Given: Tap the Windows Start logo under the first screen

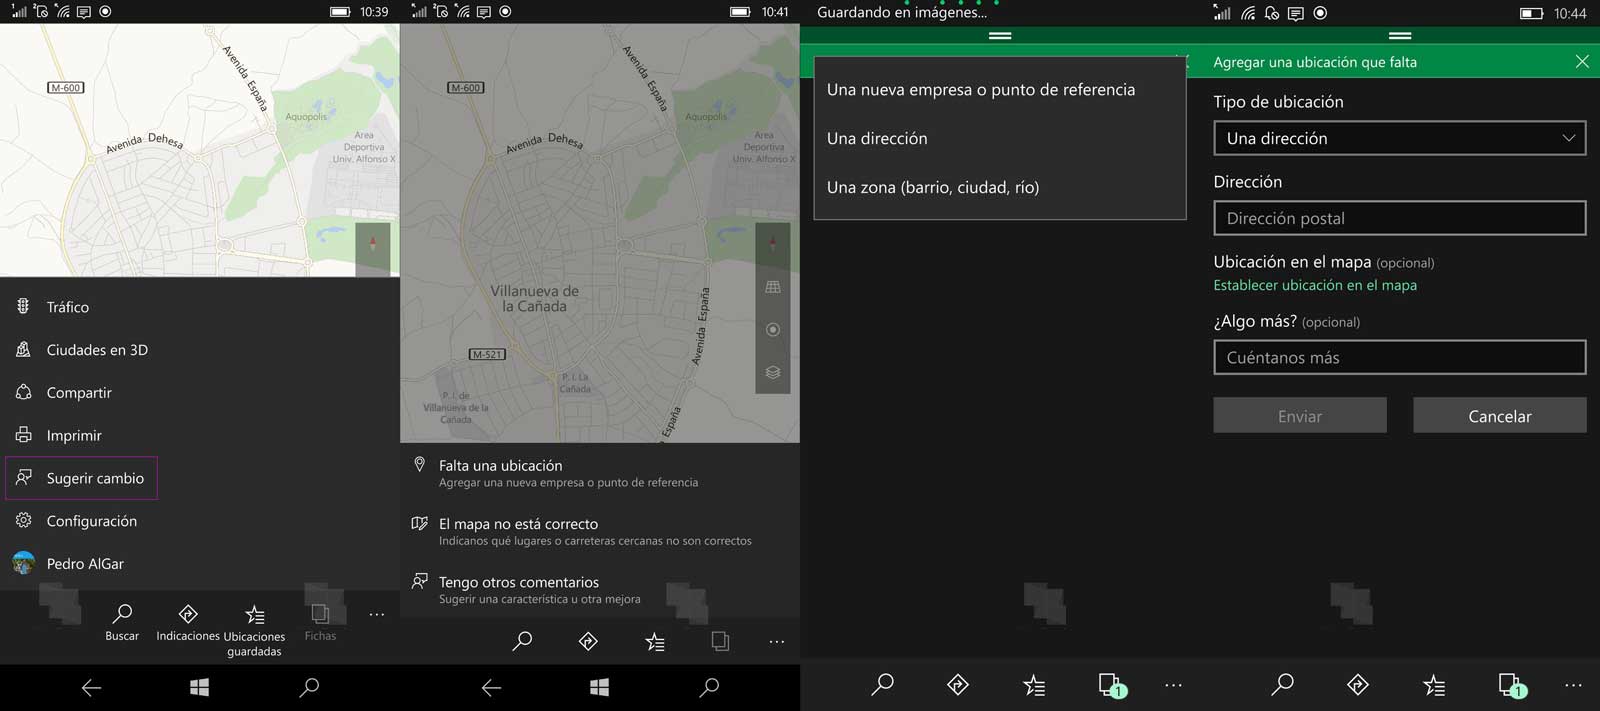Looking at the screenshot, I should pyautogui.click(x=199, y=687).
